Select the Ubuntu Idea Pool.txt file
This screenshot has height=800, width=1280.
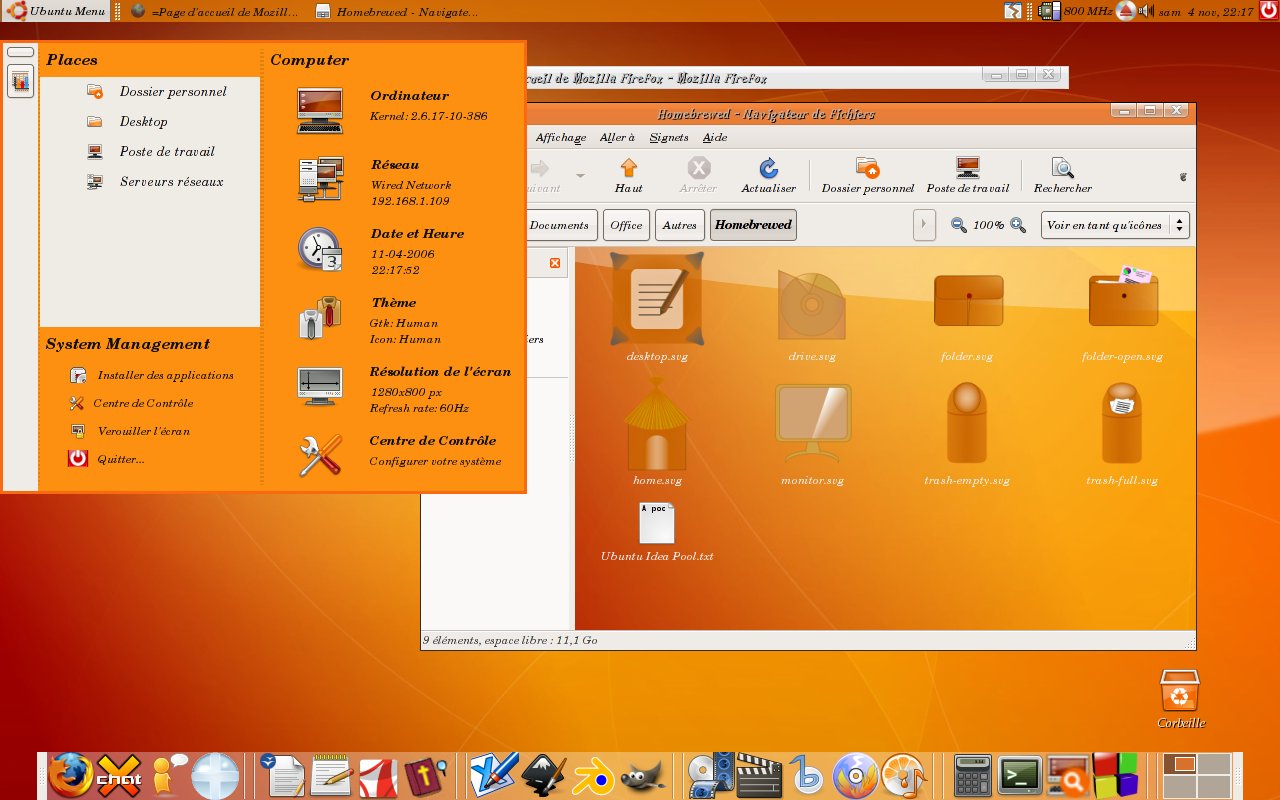(x=657, y=532)
